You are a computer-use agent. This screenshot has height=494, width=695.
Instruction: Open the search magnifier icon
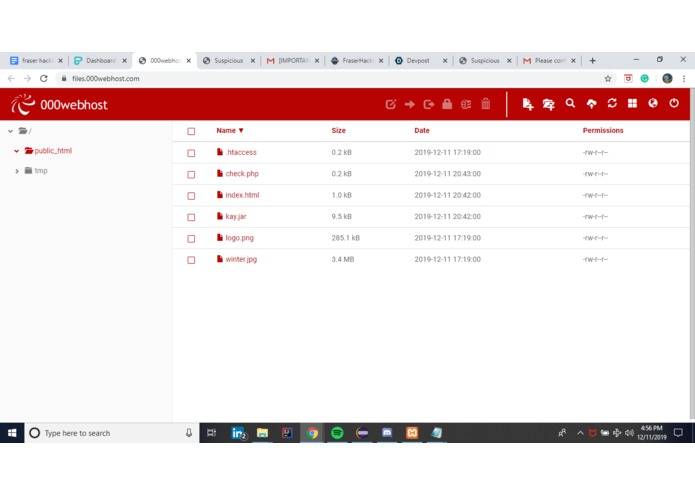pos(570,103)
